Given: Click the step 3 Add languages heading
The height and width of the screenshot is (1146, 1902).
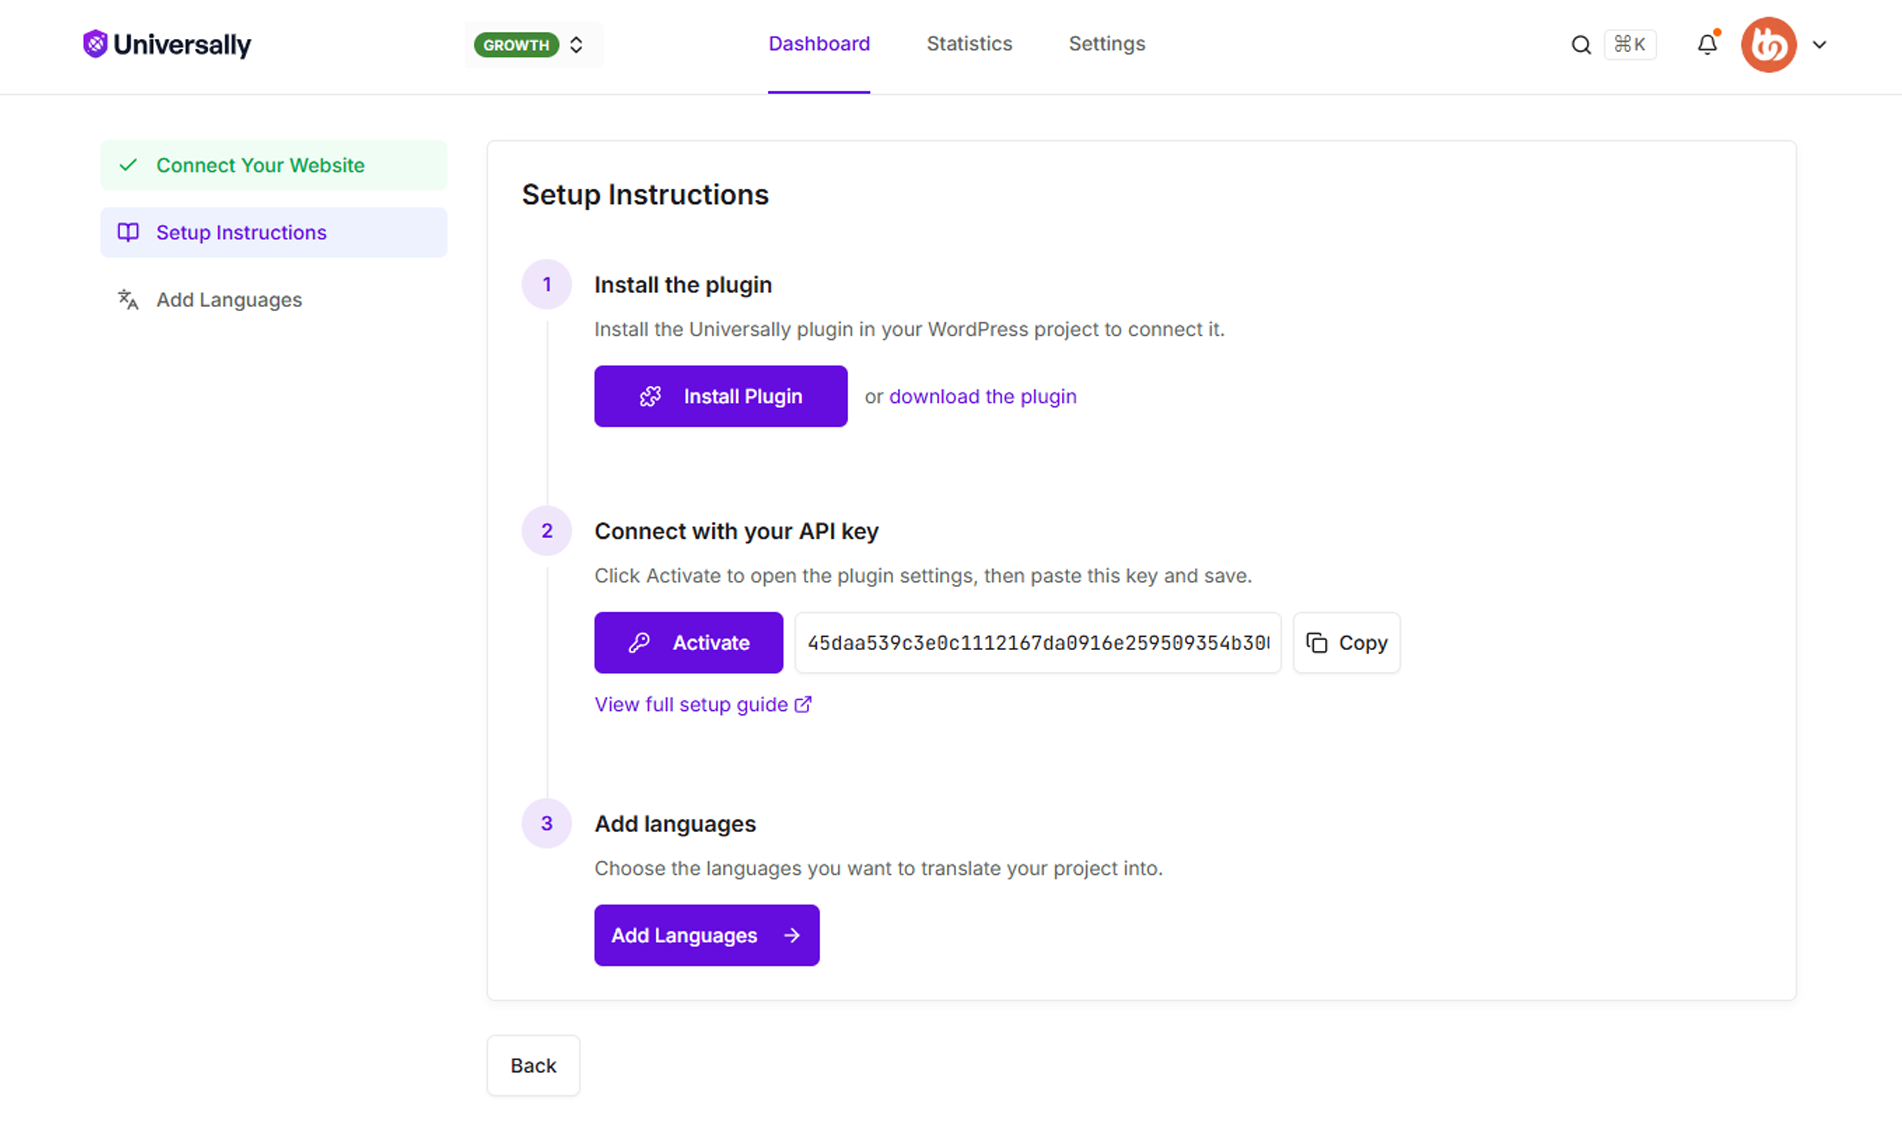Looking at the screenshot, I should pos(675,824).
